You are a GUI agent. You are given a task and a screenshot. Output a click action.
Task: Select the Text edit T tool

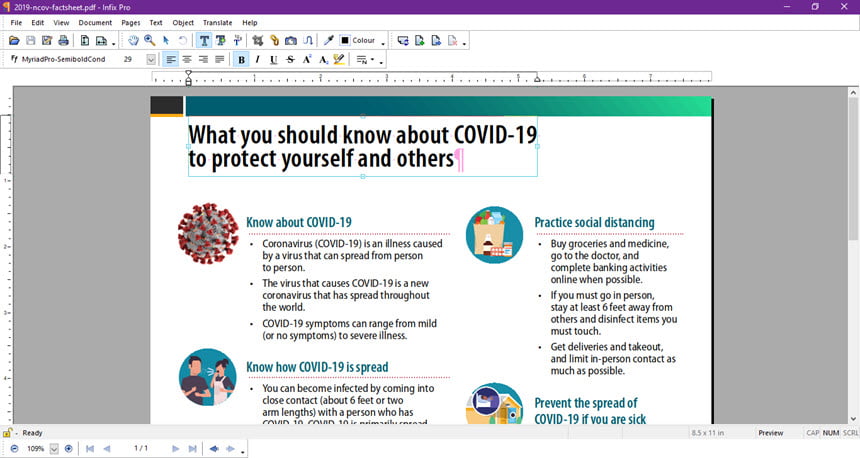point(204,41)
